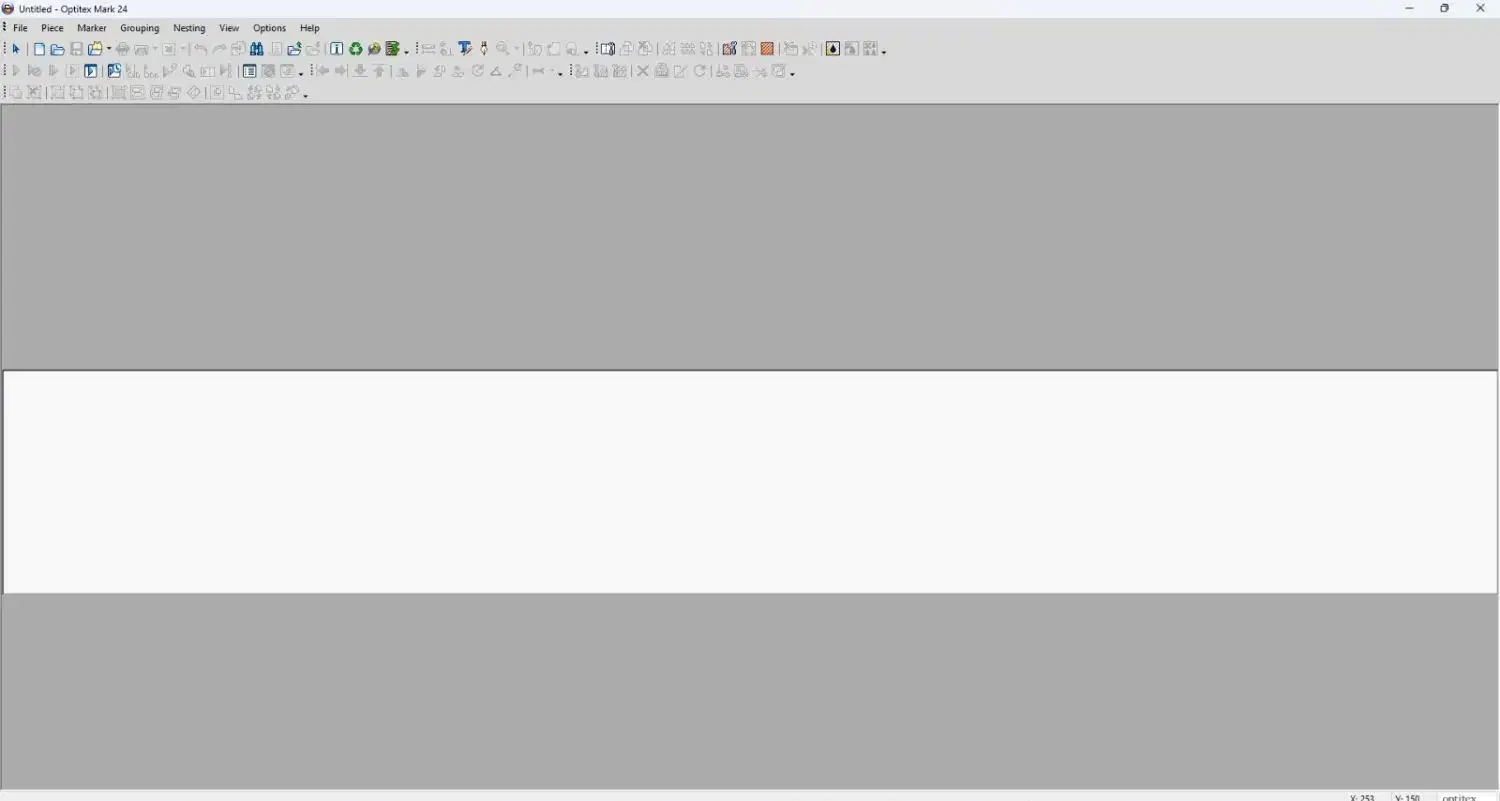Open the Nesting menu
Screen dimensions: 1500x801
pyautogui.click(x=189, y=28)
